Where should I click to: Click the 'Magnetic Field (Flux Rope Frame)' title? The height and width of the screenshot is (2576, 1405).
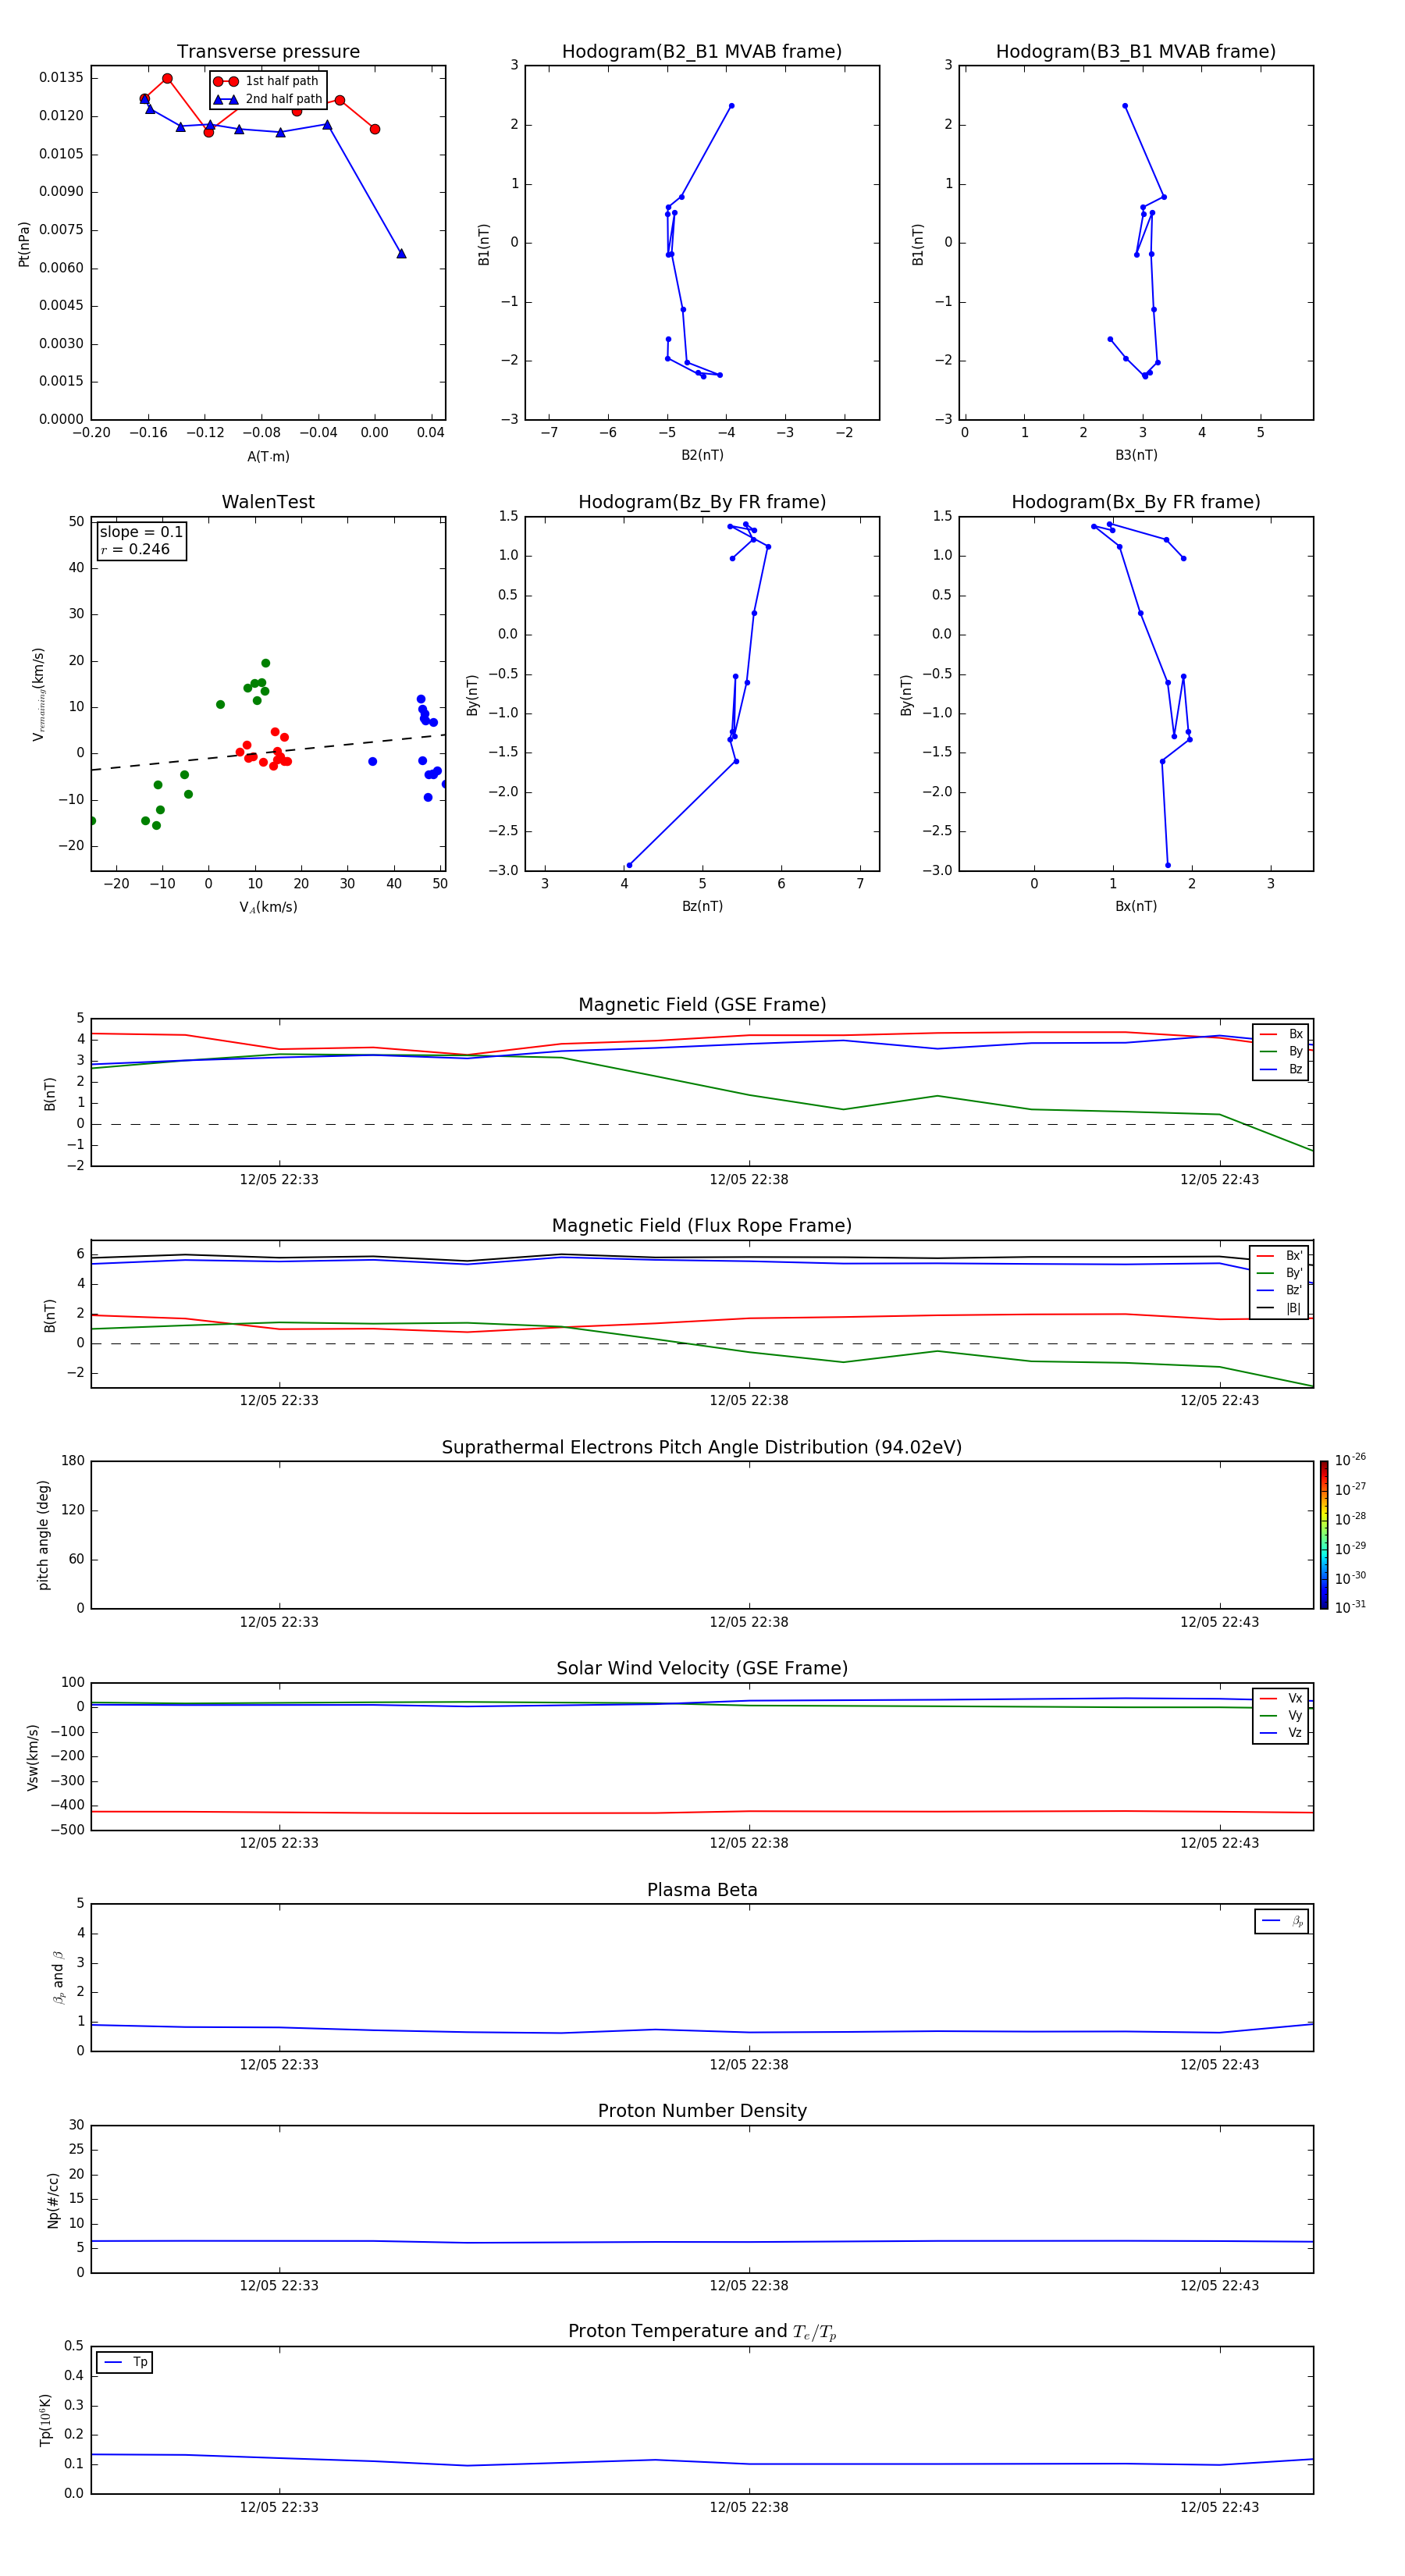tap(702, 1225)
